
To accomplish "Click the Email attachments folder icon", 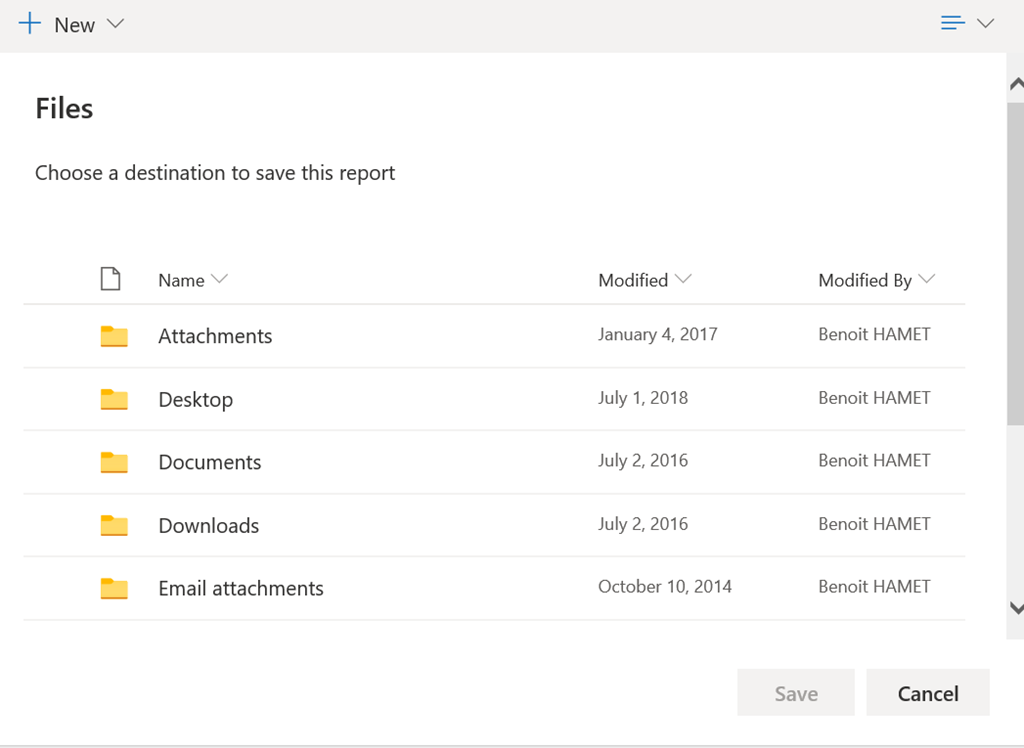I will (114, 588).
